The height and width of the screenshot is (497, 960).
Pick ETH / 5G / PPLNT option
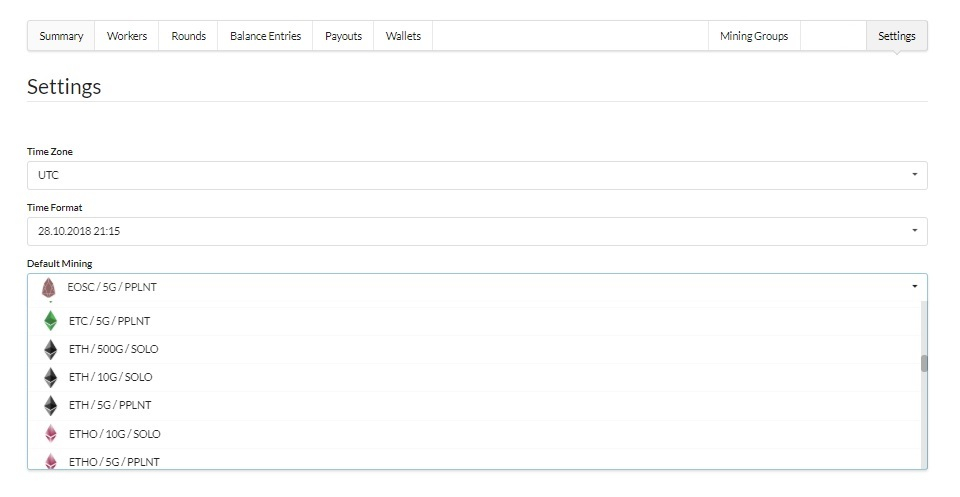pyautogui.click(x=474, y=406)
